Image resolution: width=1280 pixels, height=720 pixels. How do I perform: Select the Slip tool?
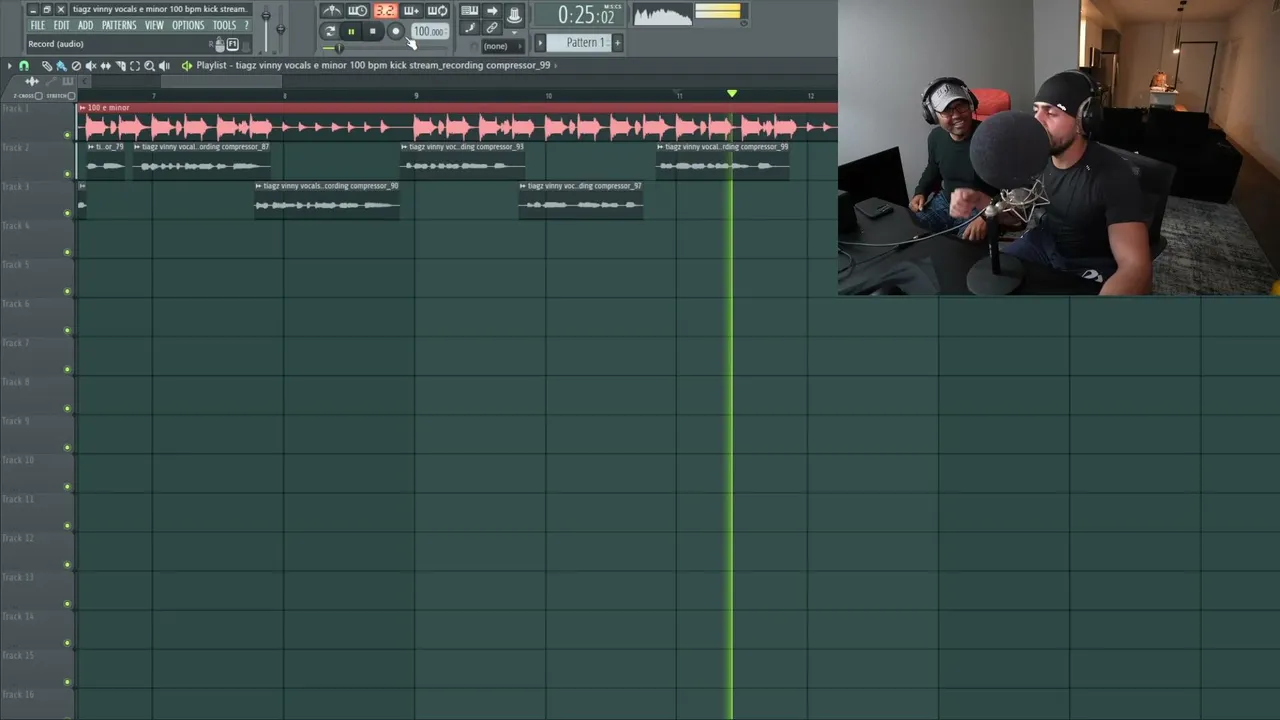tap(106, 66)
